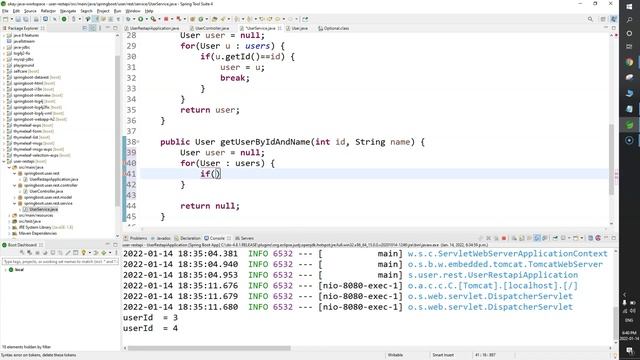This screenshot has width=640, height=360.
Task: Open the Source menu
Action: (x=30, y=11)
